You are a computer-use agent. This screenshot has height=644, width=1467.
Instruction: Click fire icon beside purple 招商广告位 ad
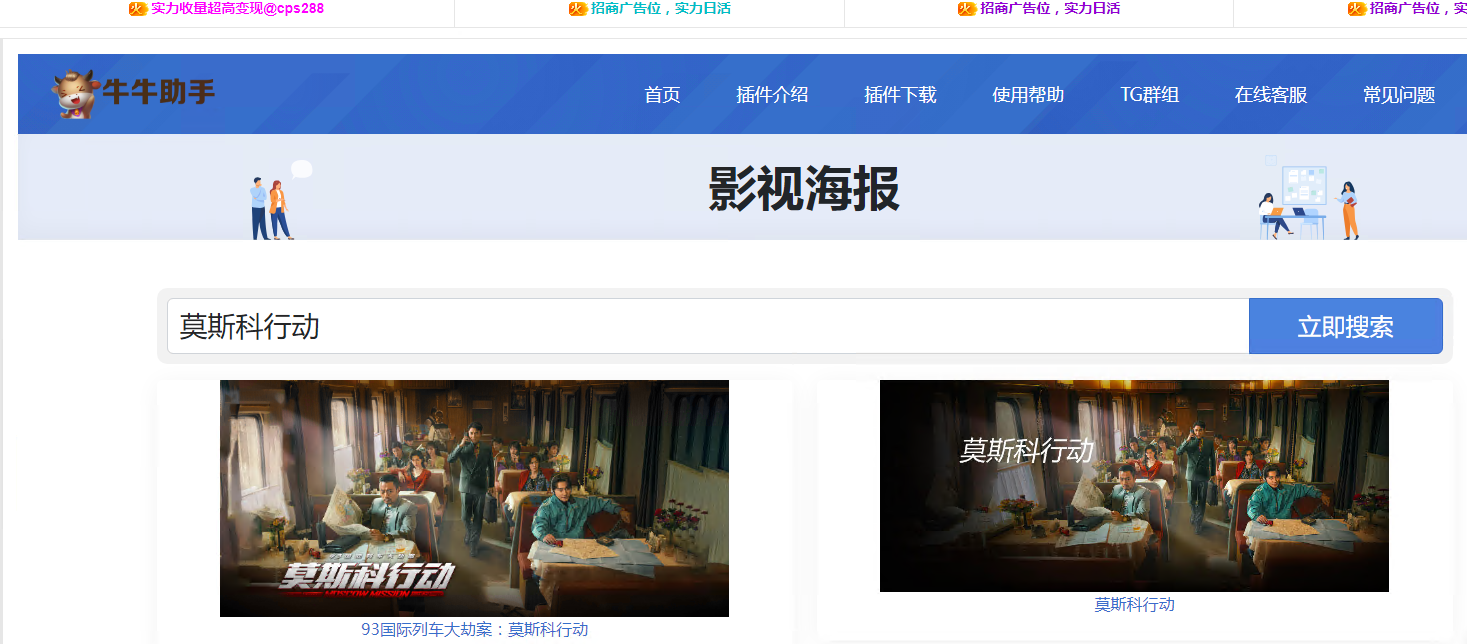click(x=967, y=9)
